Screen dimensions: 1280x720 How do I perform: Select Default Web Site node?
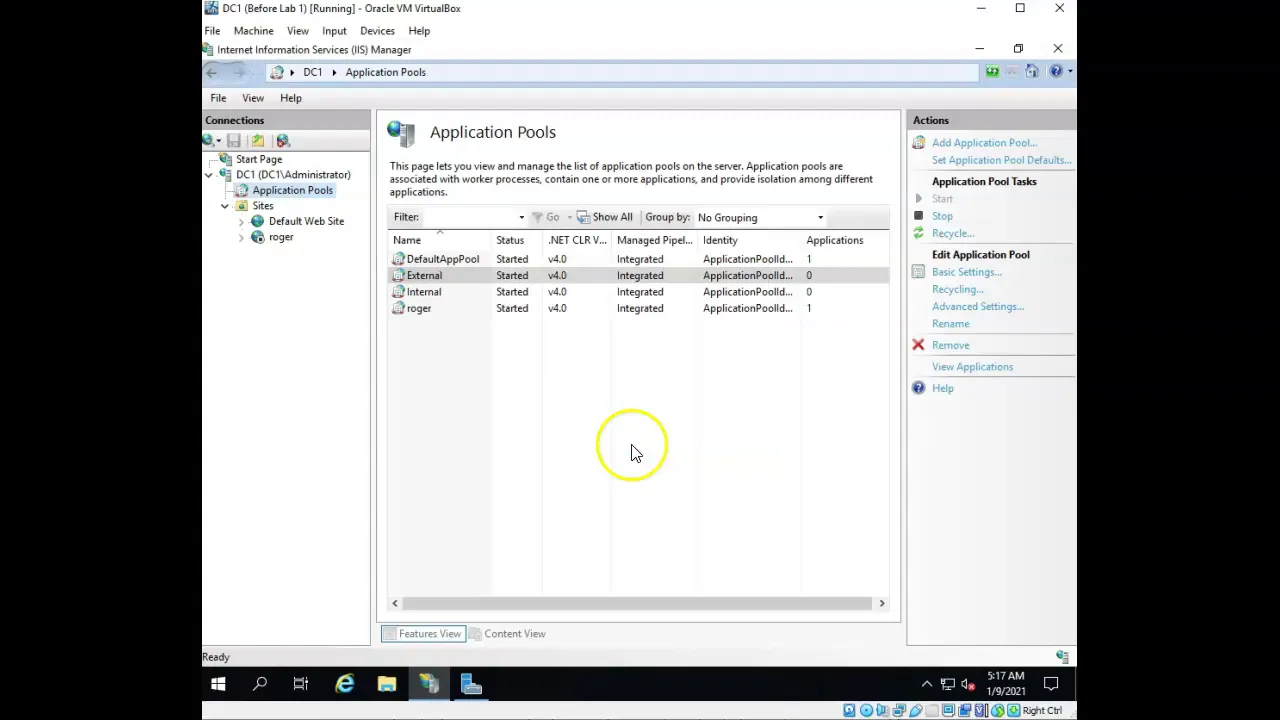pos(306,221)
